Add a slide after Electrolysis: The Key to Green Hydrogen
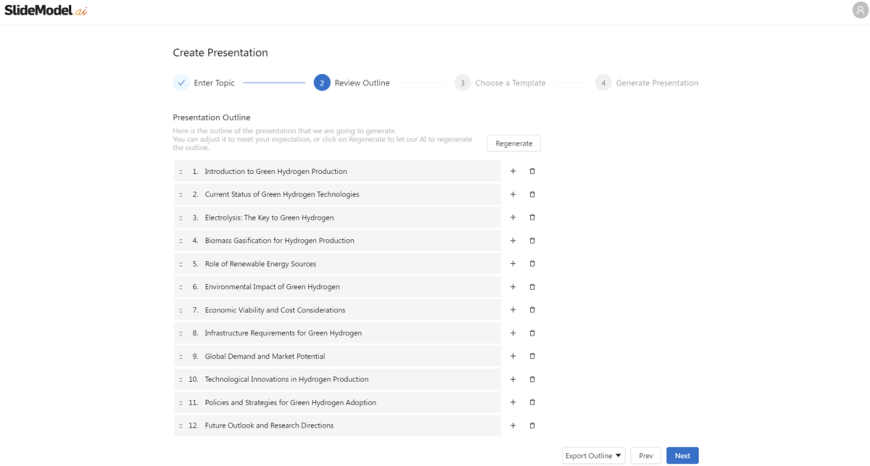The width and height of the screenshot is (870, 466). [513, 217]
